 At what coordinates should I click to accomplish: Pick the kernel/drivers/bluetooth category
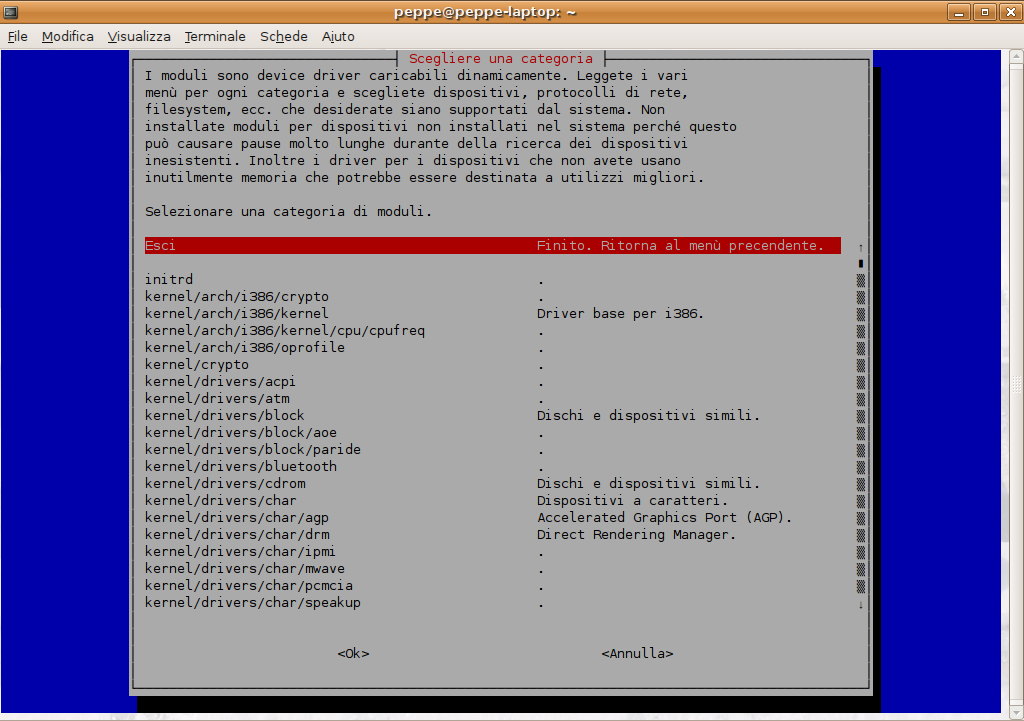pyautogui.click(x=240, y=467)
